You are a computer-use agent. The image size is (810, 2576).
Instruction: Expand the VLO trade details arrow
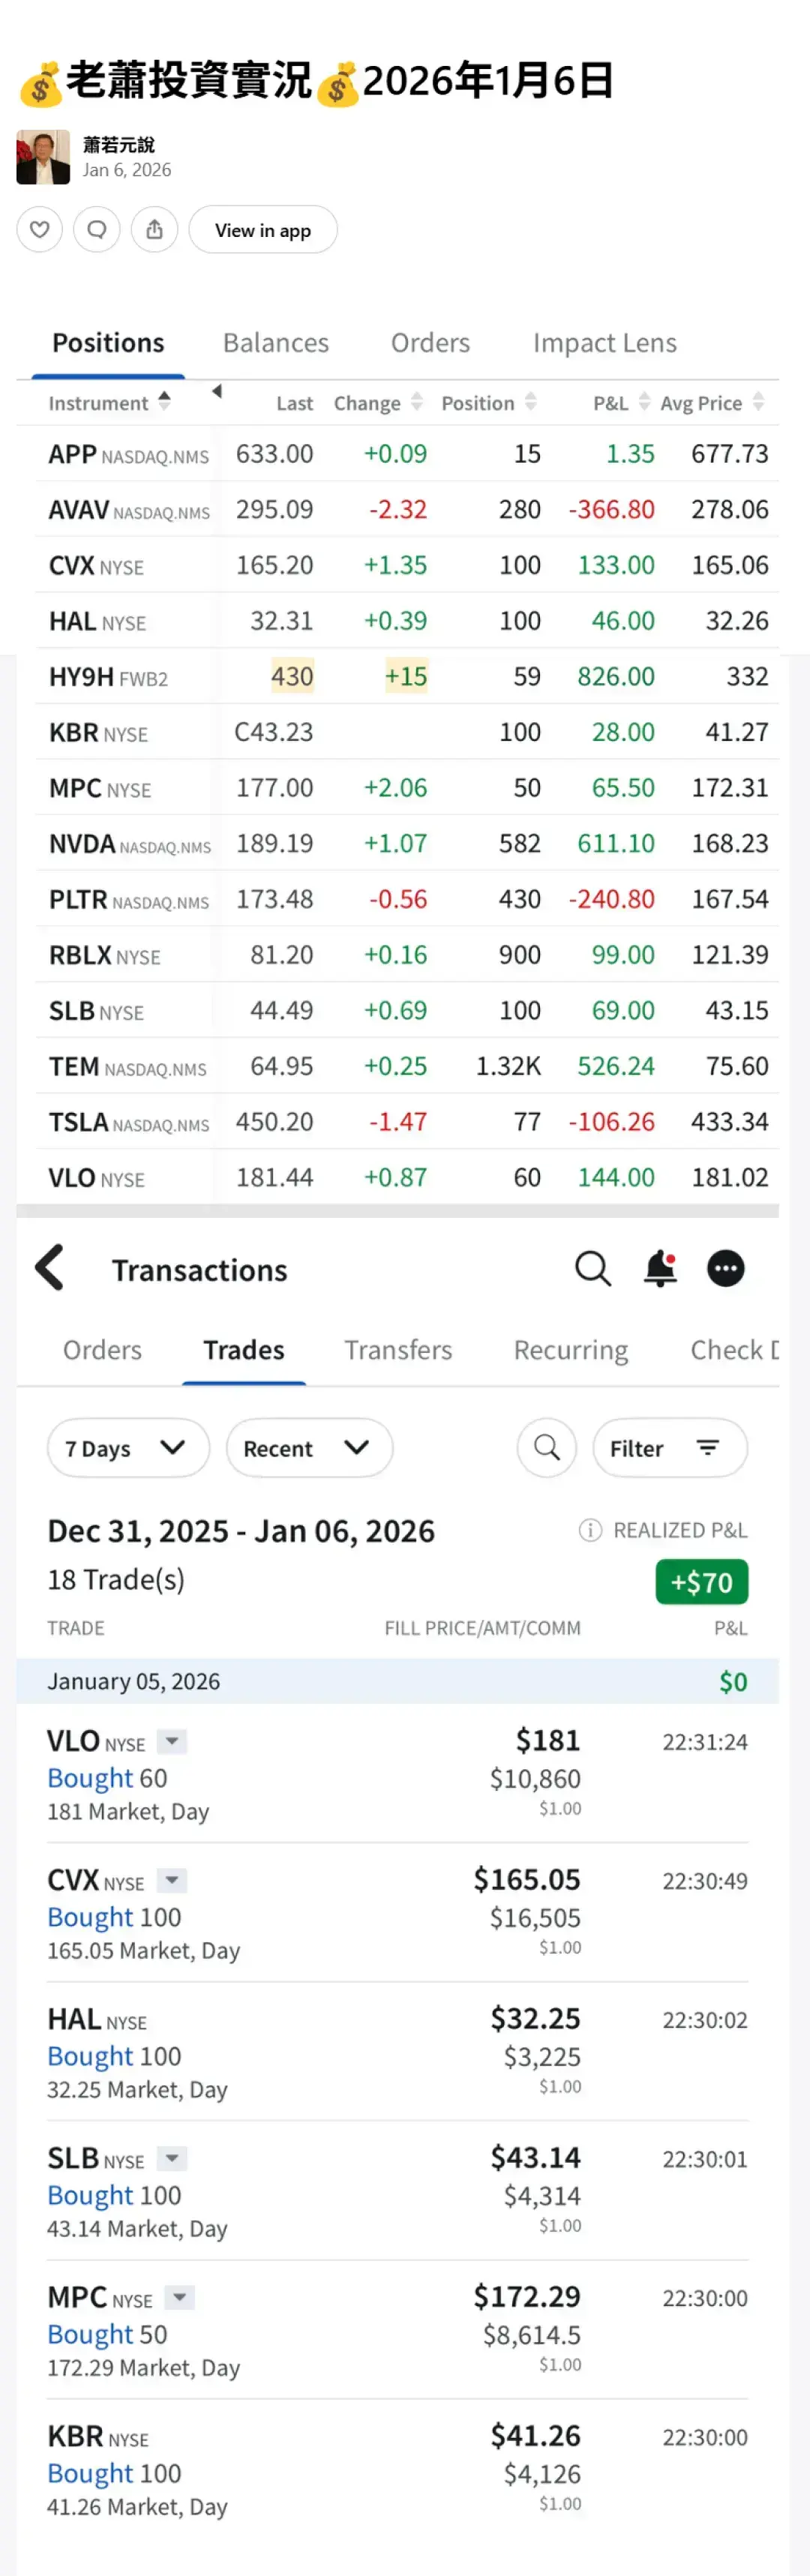tap(172, 1742)
